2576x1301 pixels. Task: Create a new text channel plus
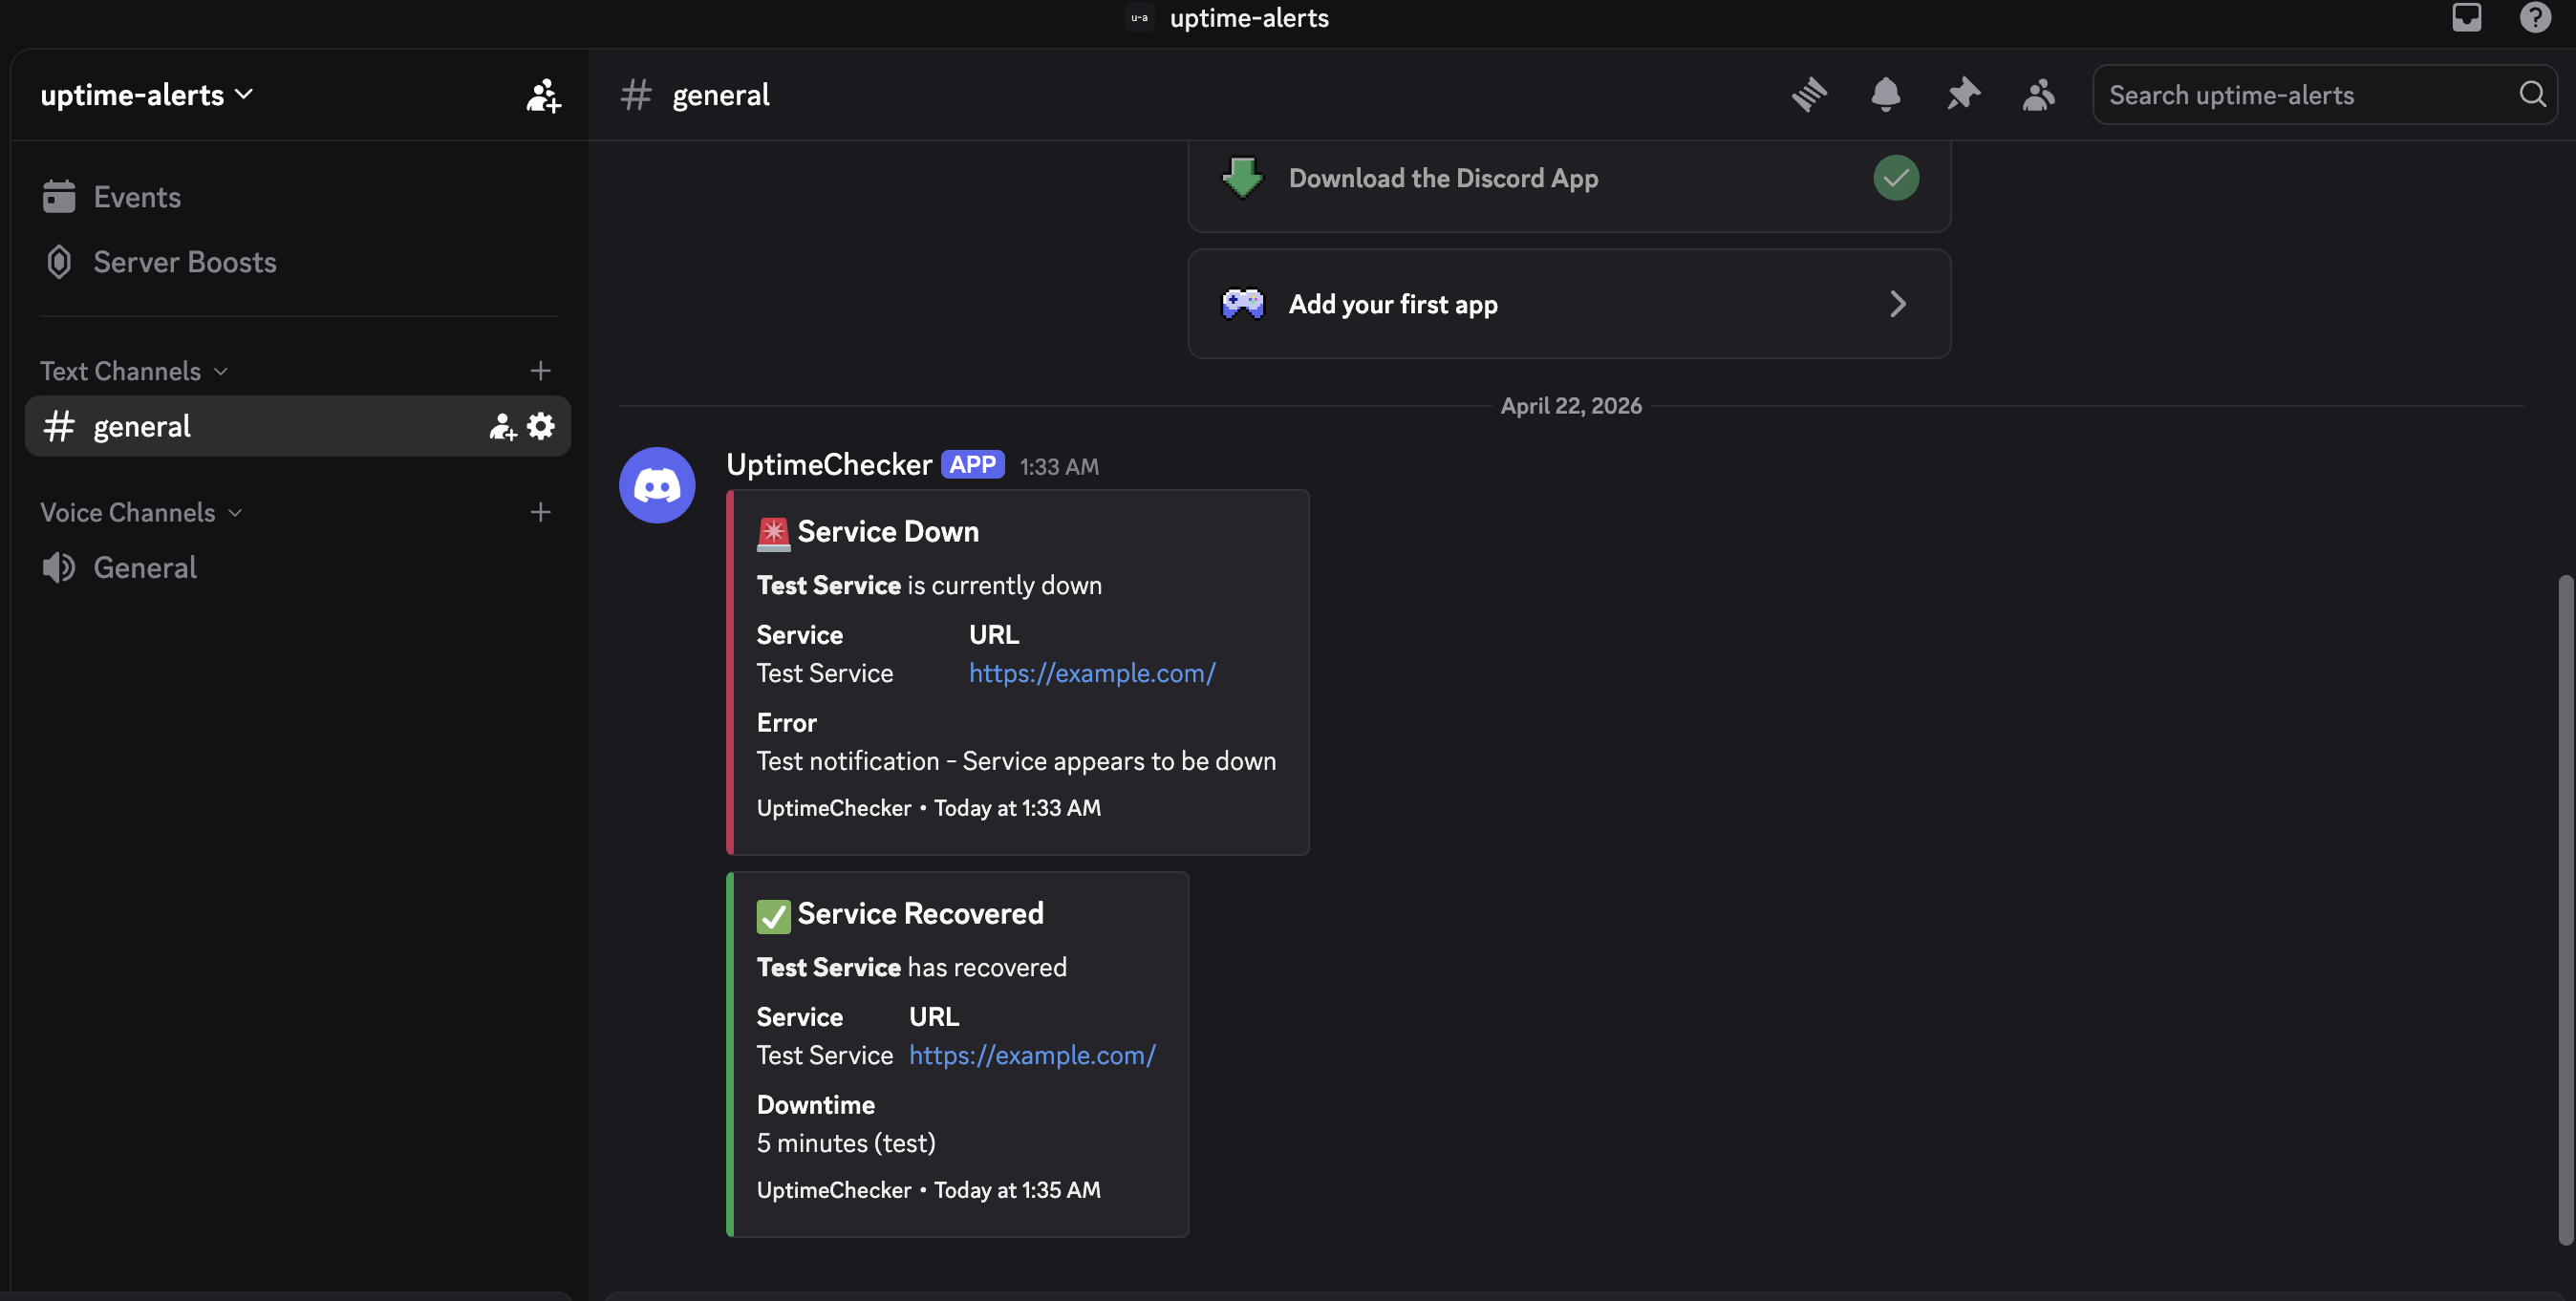pos(540,371)
